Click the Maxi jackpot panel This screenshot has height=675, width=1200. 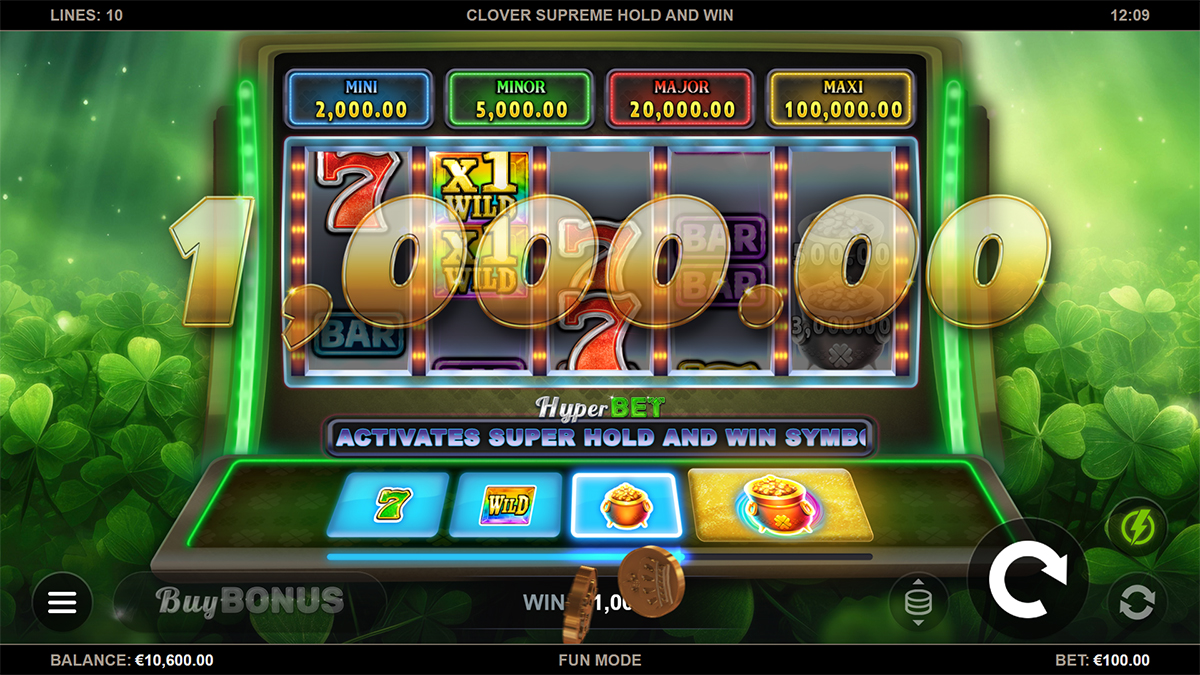pos(840,98)
